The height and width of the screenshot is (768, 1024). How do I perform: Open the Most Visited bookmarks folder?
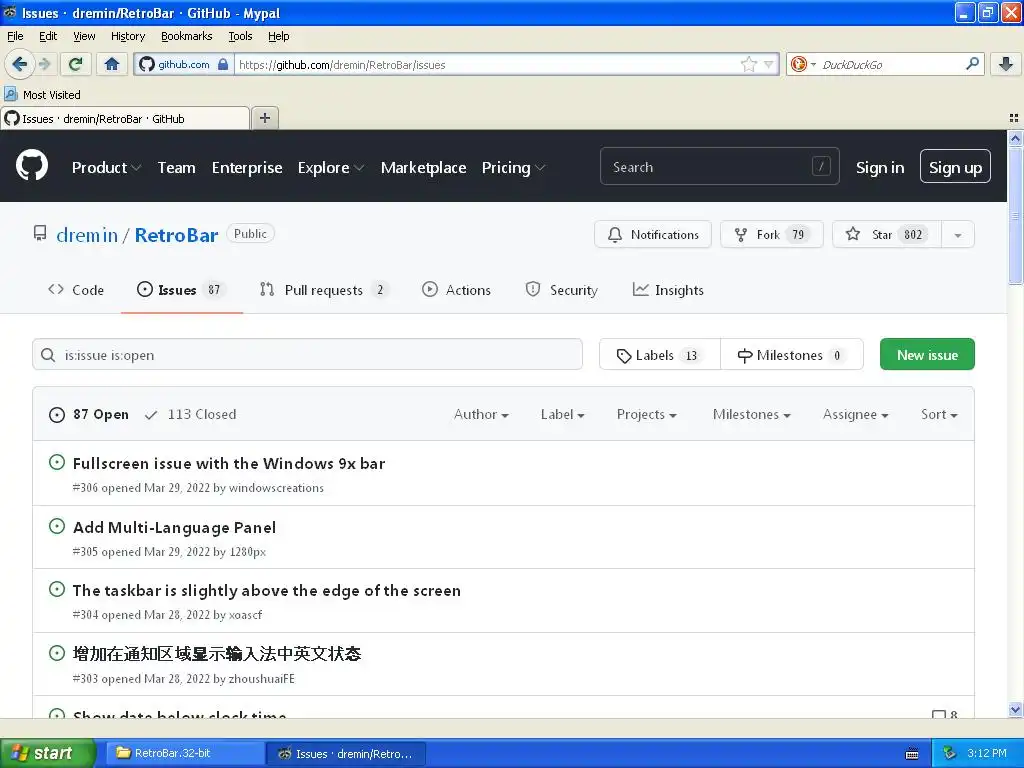pos(43,95)
